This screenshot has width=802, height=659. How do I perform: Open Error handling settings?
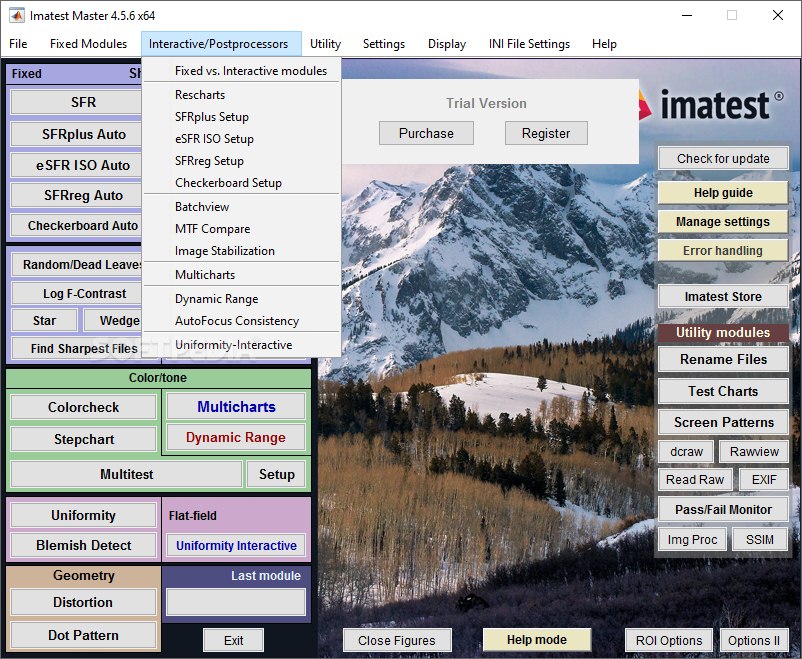pyautogui.click(x=723, y=250)
